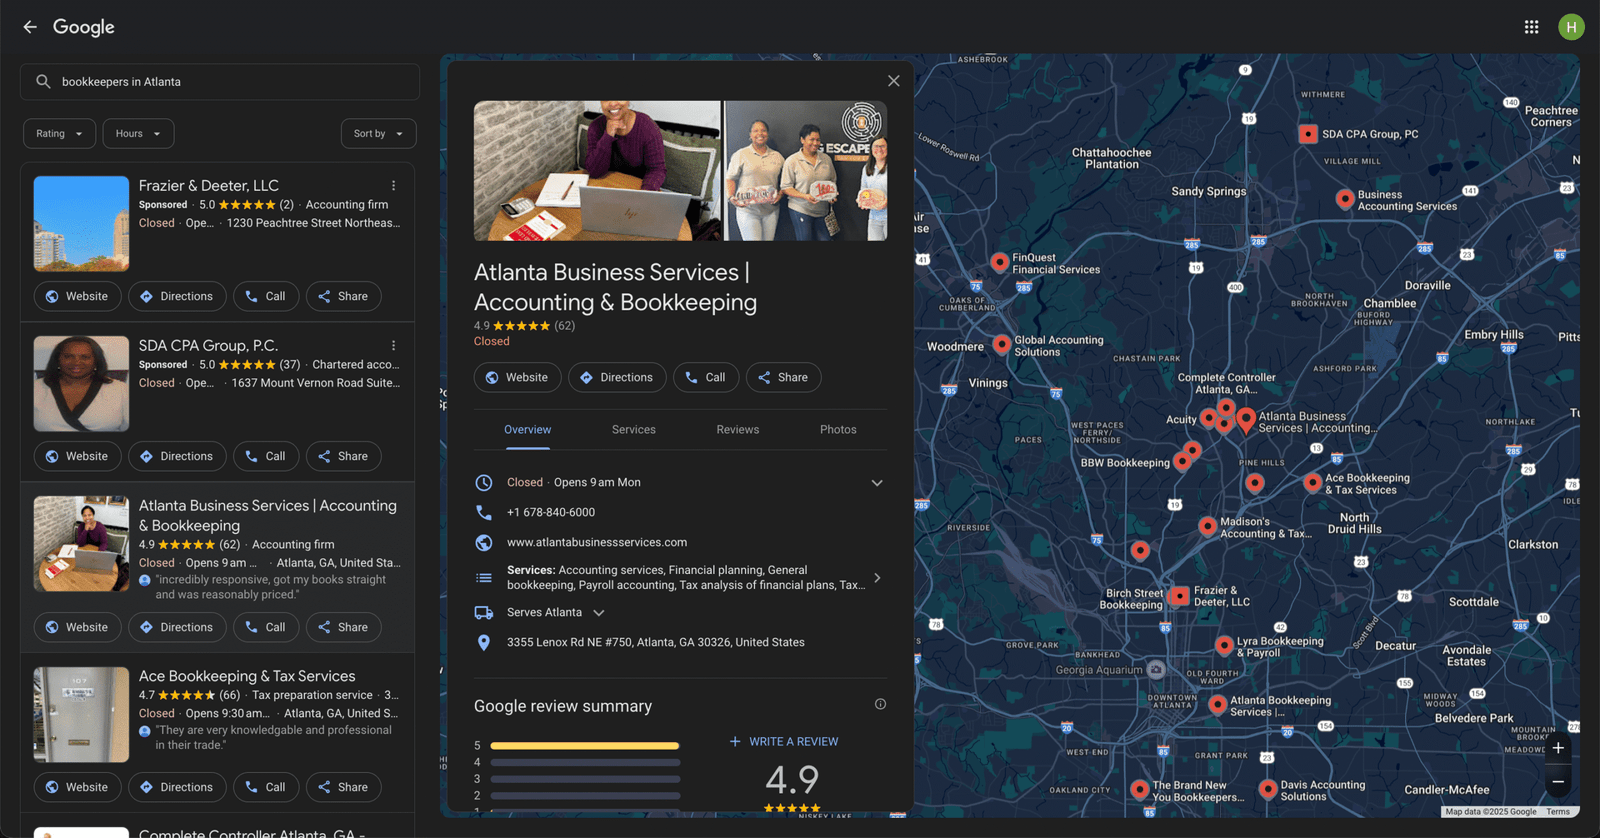
Task: Open the Hours filter dropdown
Action: pyautogui.click(x=139, y=134)
